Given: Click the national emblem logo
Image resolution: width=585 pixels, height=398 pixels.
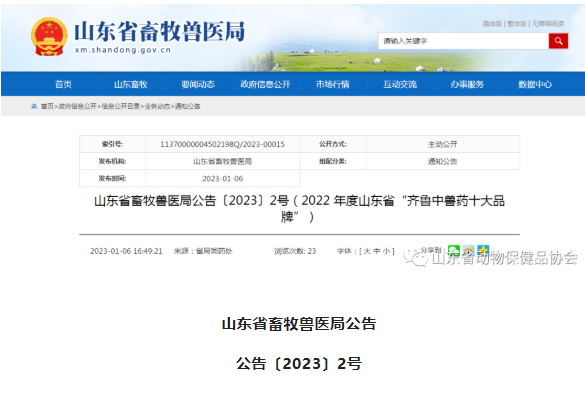Looking at the screenshot, I should pos(49,37).
